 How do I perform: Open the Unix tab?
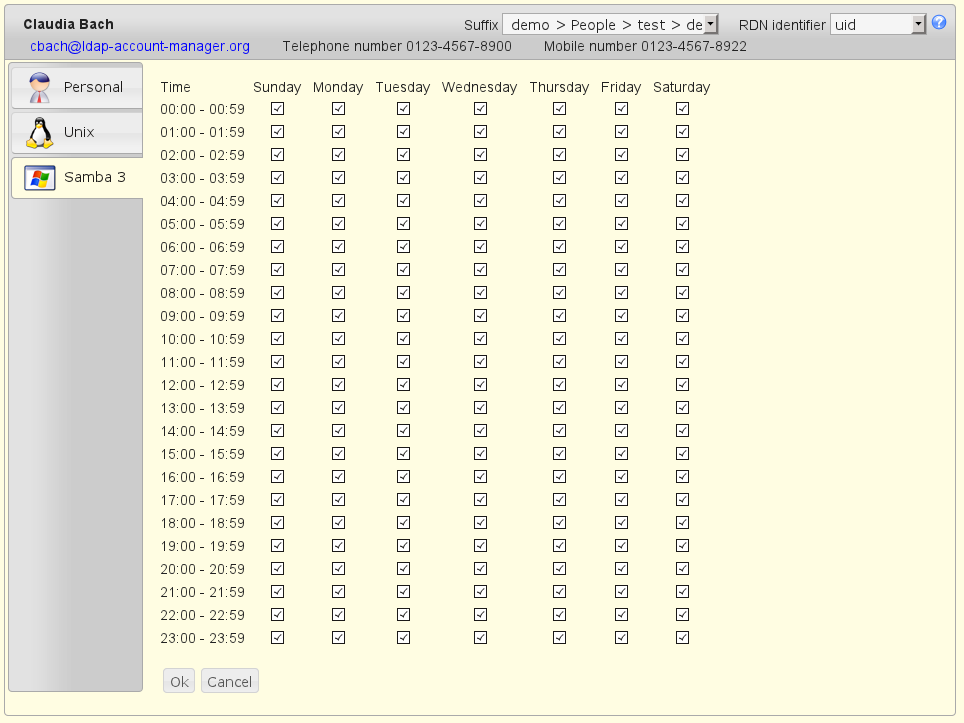pyautogui.click(x=78, y=132)
